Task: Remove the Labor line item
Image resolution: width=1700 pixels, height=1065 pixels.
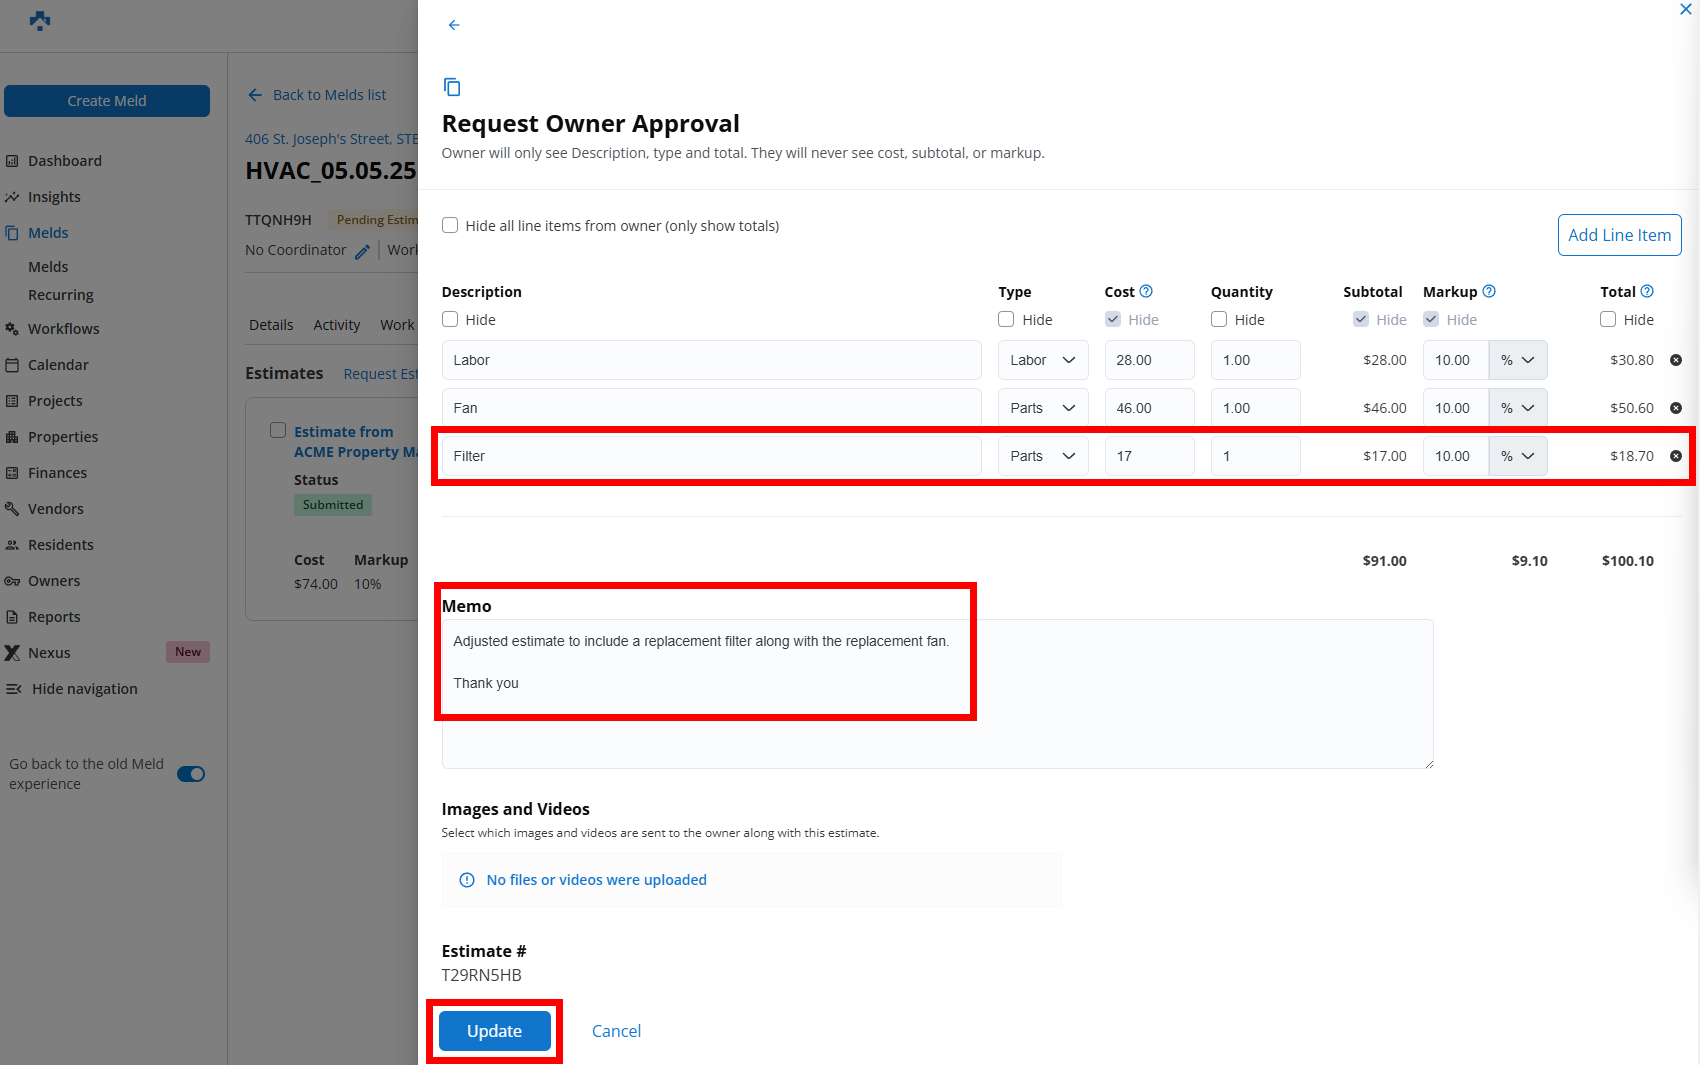Action: point(1676,360)
